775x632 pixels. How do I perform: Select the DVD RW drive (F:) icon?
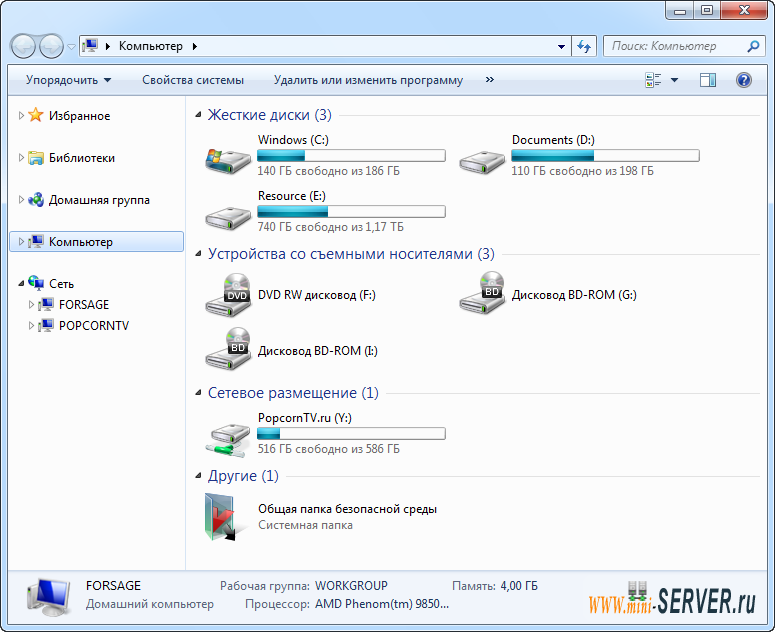tap(228, 295)
